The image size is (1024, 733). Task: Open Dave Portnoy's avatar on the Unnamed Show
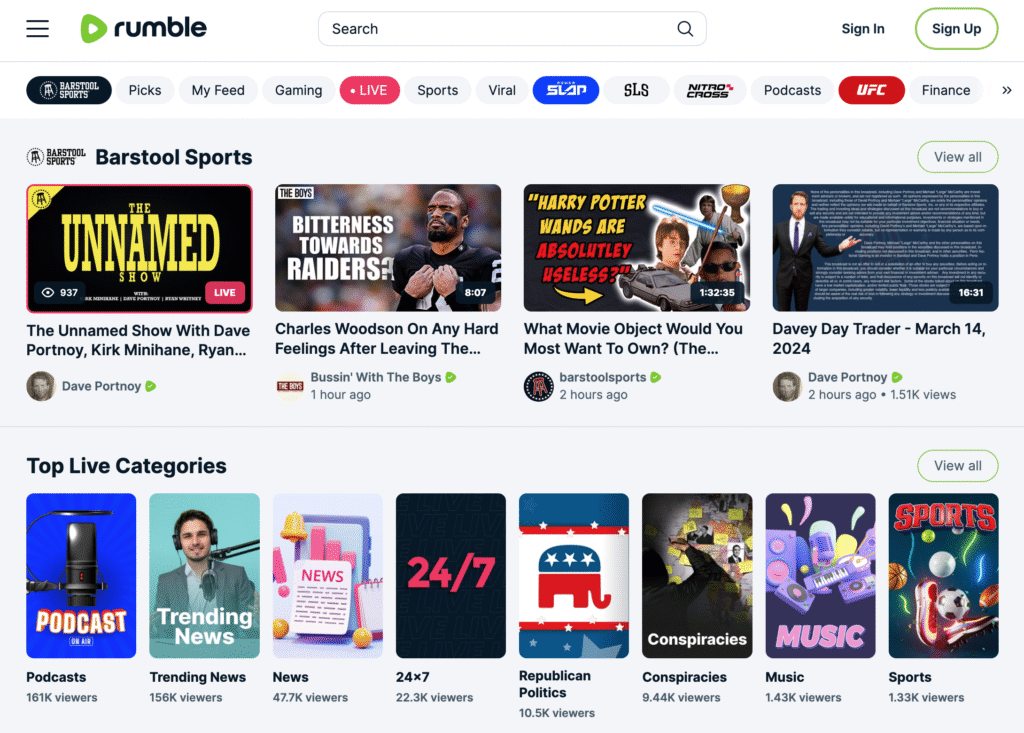tap(40, 386)
